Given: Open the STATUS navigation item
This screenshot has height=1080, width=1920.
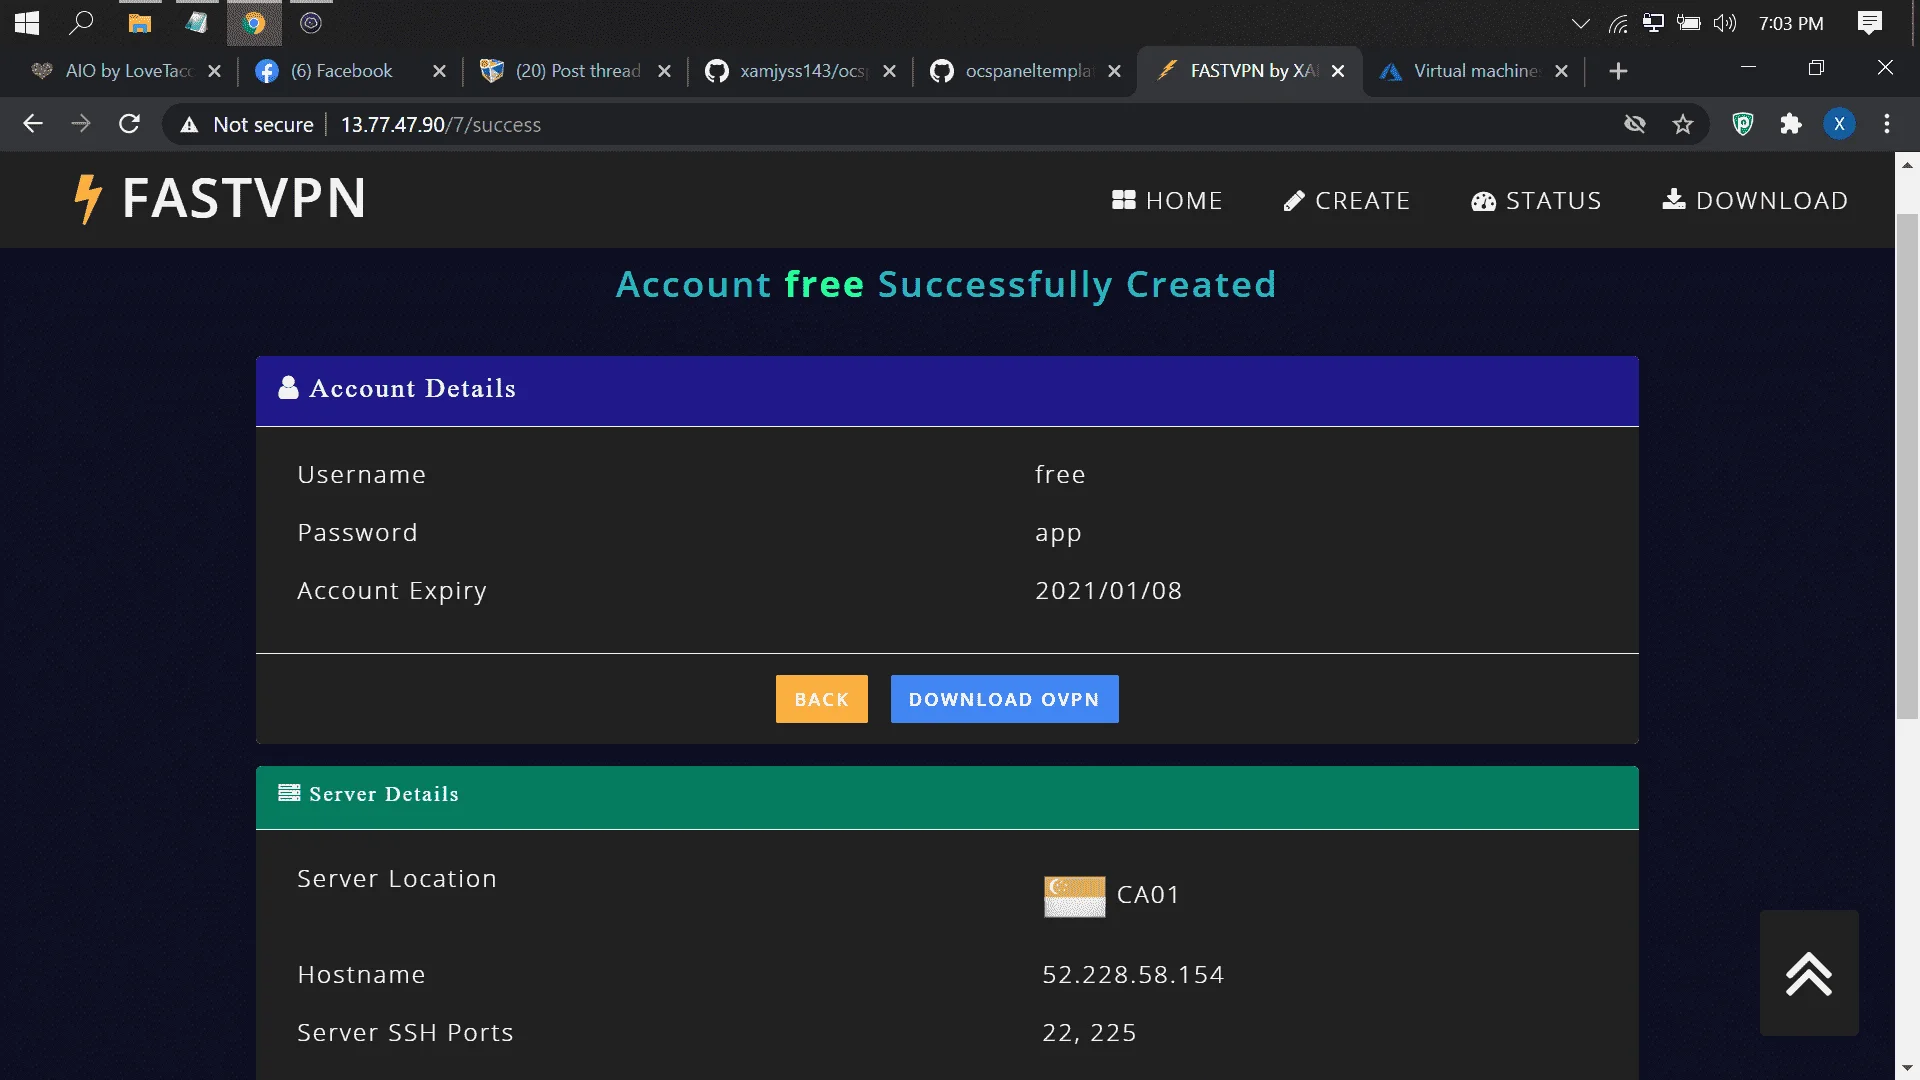Looking at the screenshot, I should [x=1536, y=201].
